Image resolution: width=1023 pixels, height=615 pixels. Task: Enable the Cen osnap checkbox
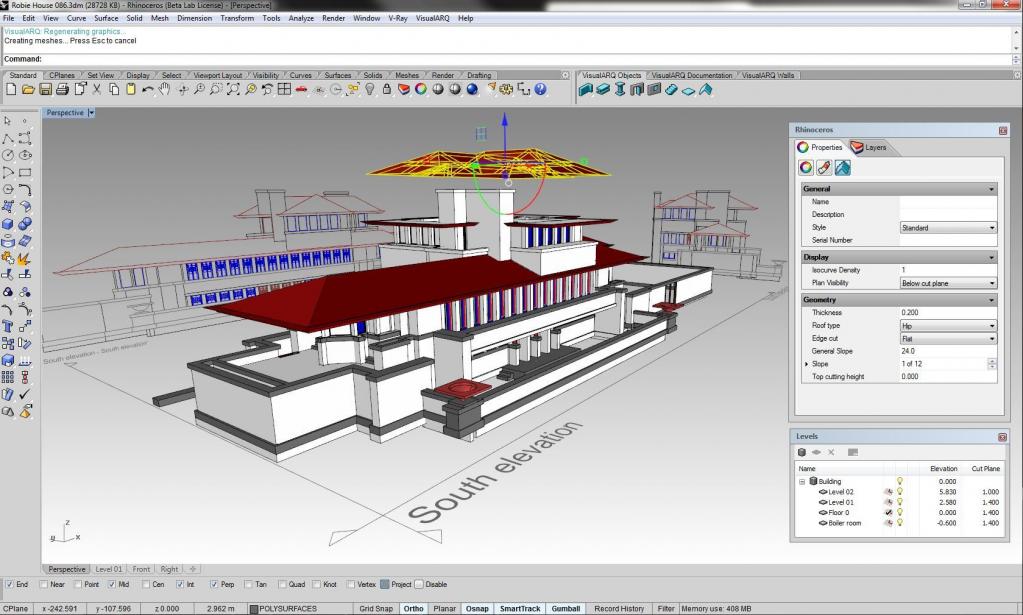coord(146,584)
